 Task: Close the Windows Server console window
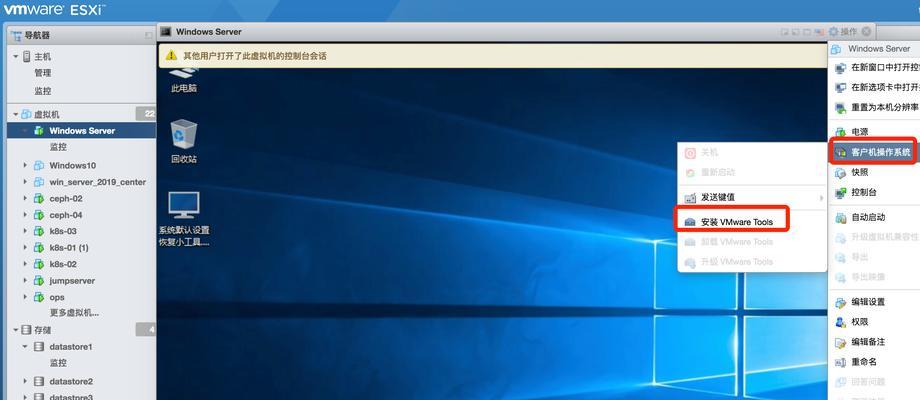point(867,32)
